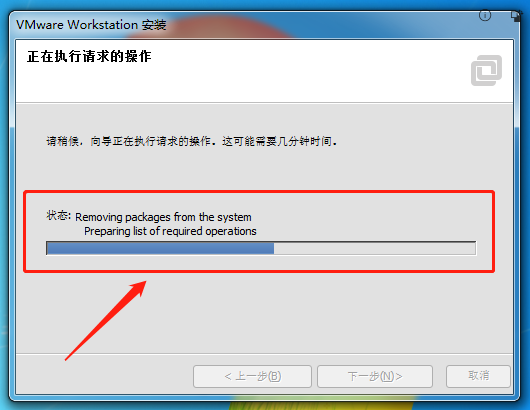Click "Removing packages from the system" status text

(163, 217)
